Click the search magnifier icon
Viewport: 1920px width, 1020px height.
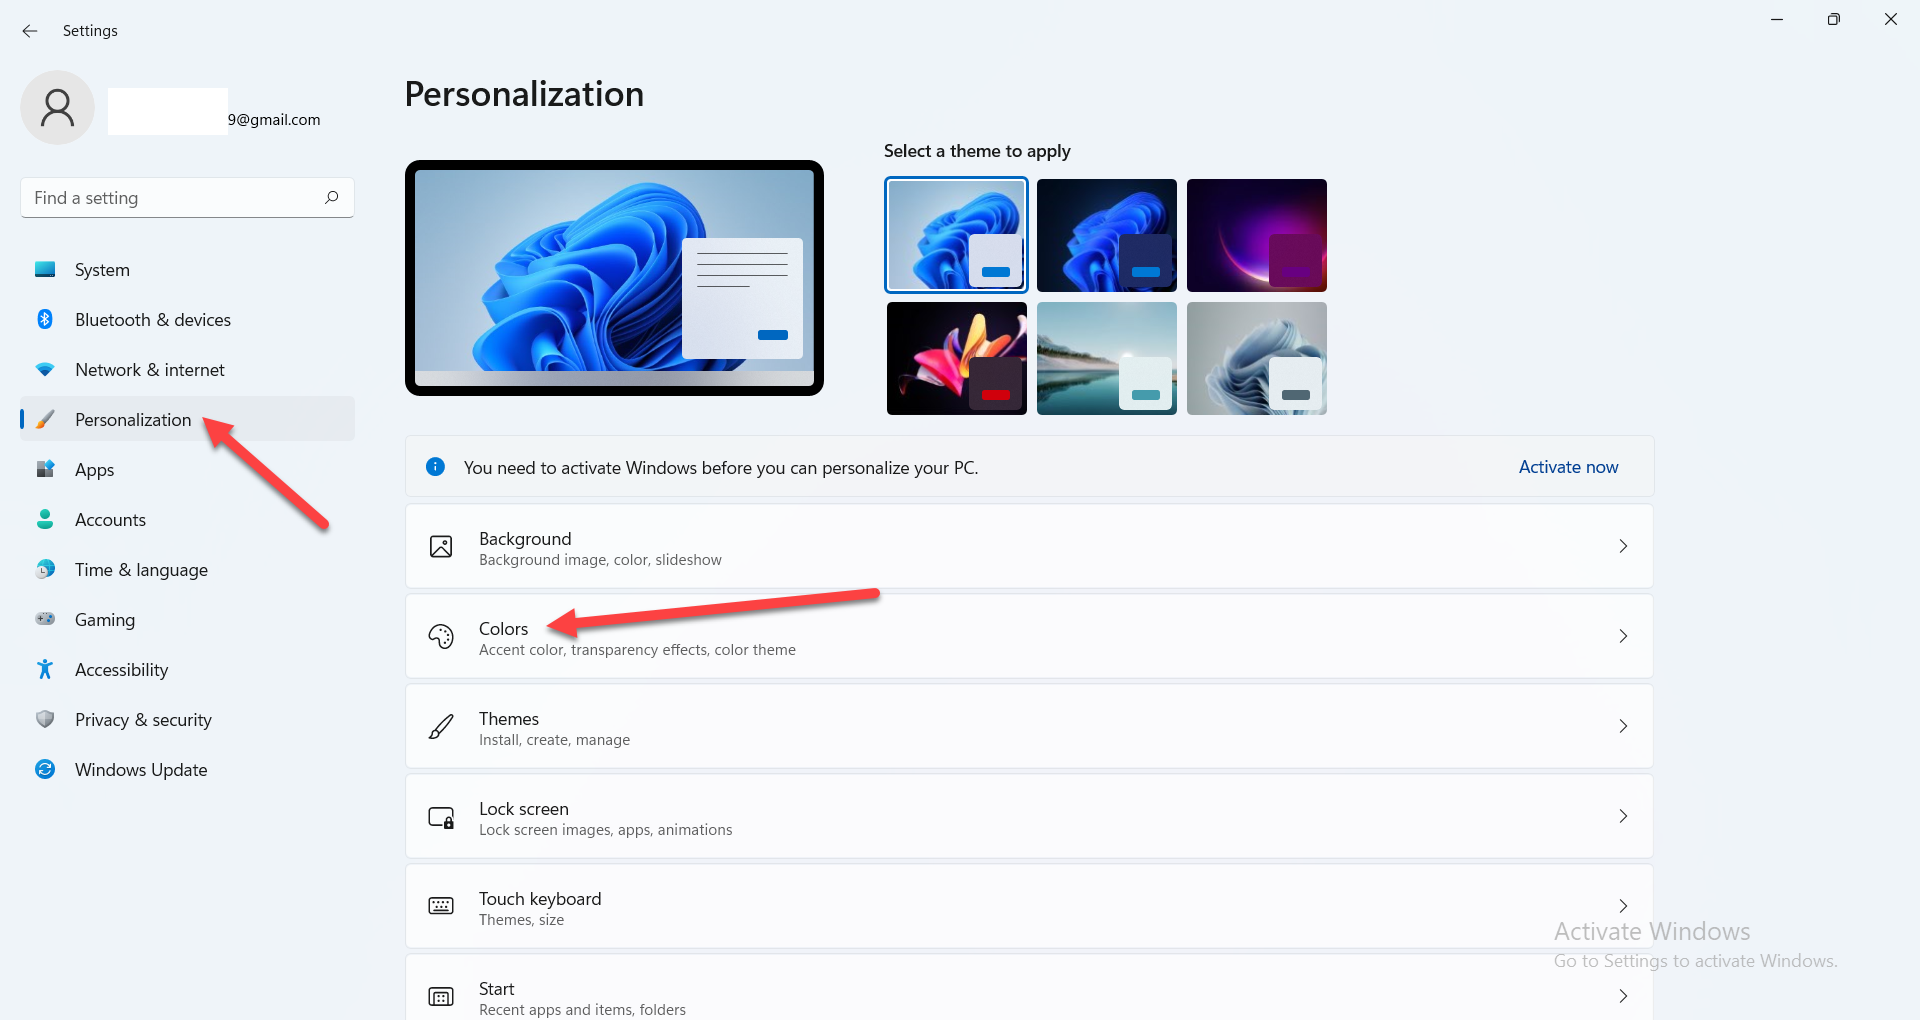(331, 198)
